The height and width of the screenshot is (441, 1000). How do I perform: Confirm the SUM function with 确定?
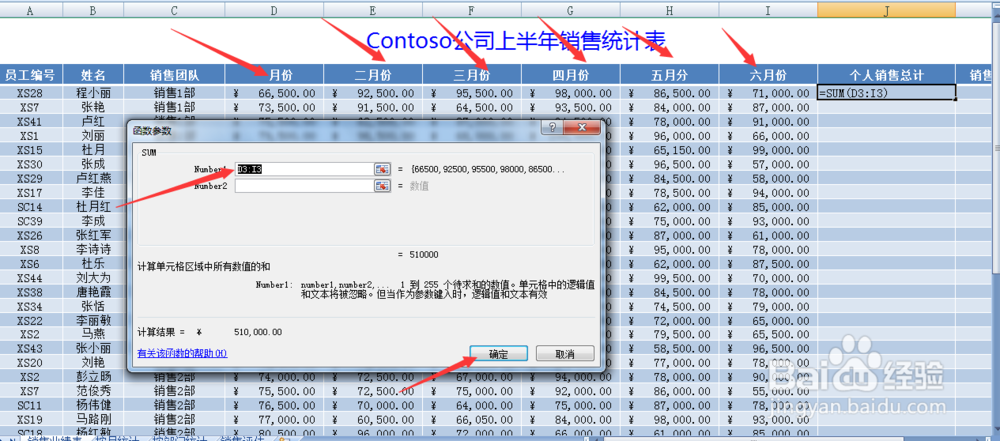click(x=498, y=354)
